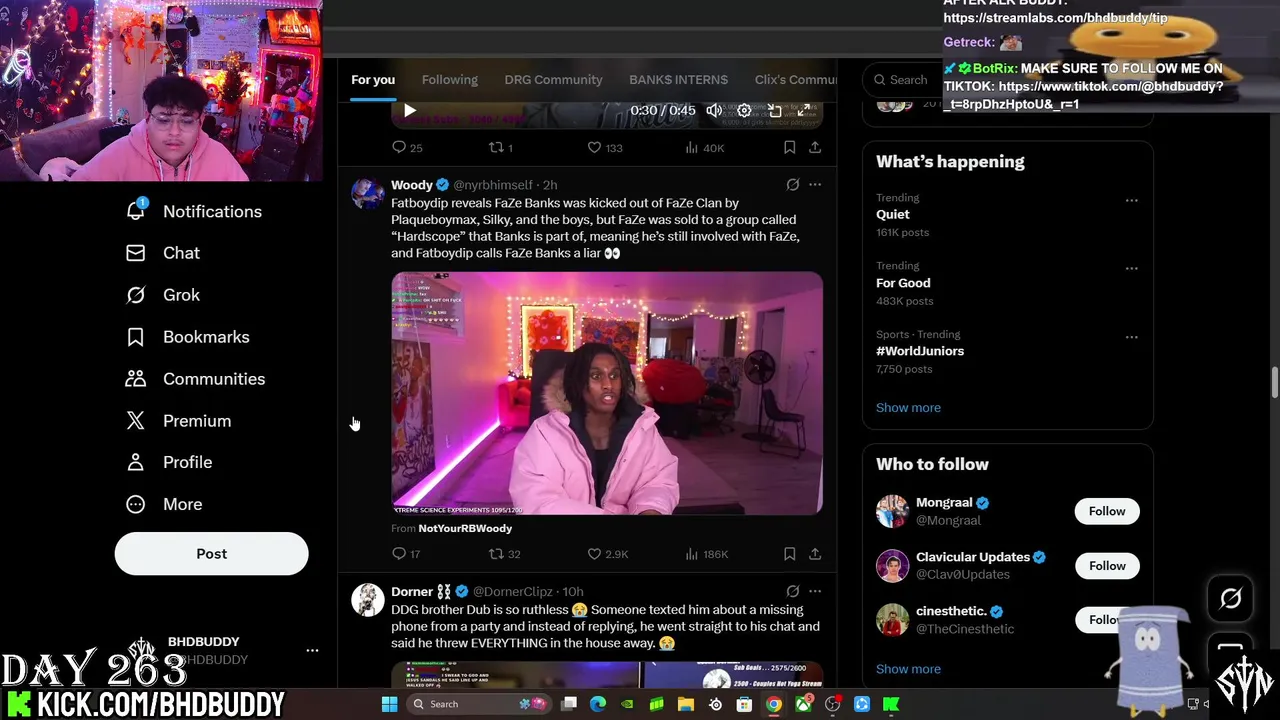This screenshot has width=1280, height=720.
Task: Open options for the #WorldJuniors trend
Action: (1131, 337)
